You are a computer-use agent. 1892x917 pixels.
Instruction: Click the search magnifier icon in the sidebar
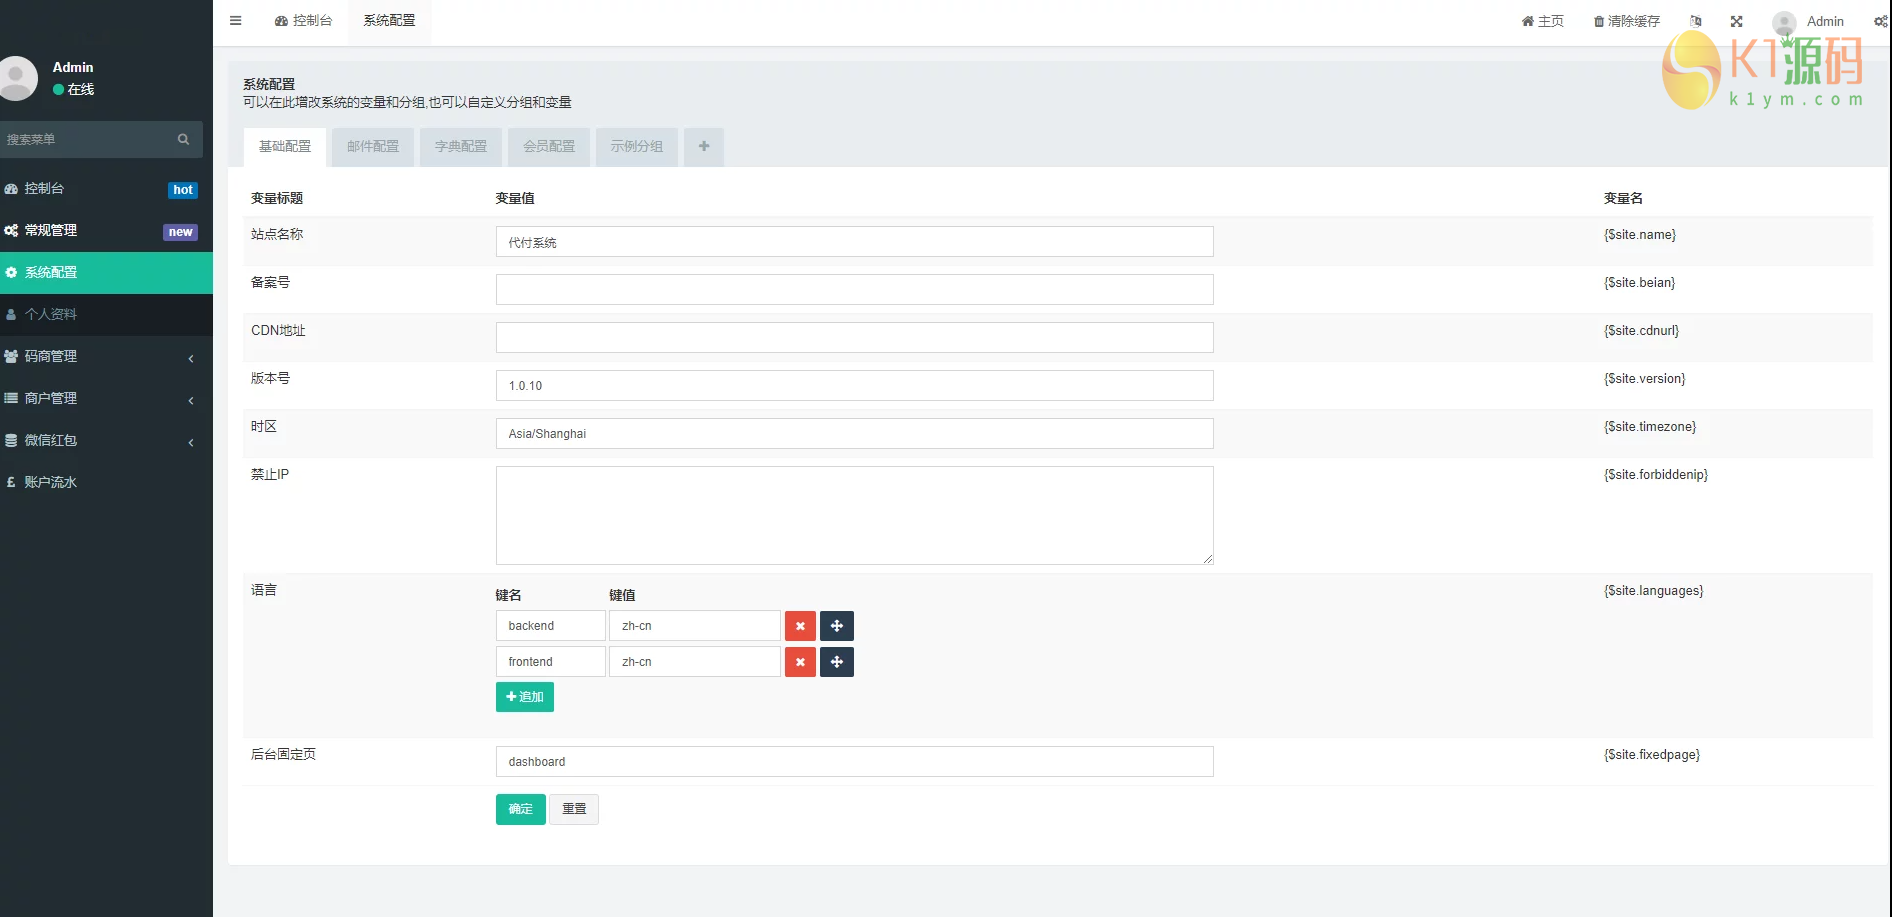tap(183, 139)
